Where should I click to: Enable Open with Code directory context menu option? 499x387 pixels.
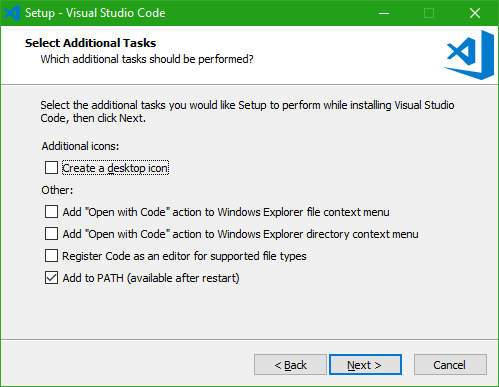tap(51, 234)
